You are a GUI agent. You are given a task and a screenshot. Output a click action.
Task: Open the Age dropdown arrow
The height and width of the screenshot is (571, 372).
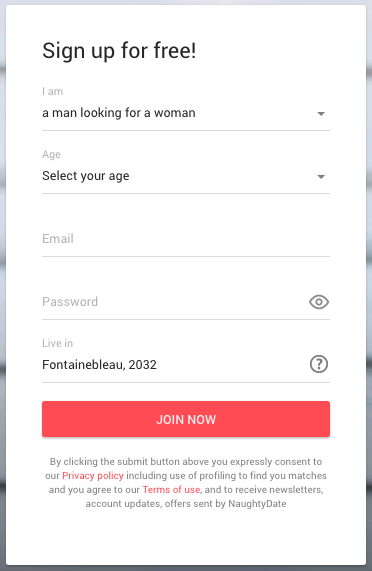tap(321, 177)
